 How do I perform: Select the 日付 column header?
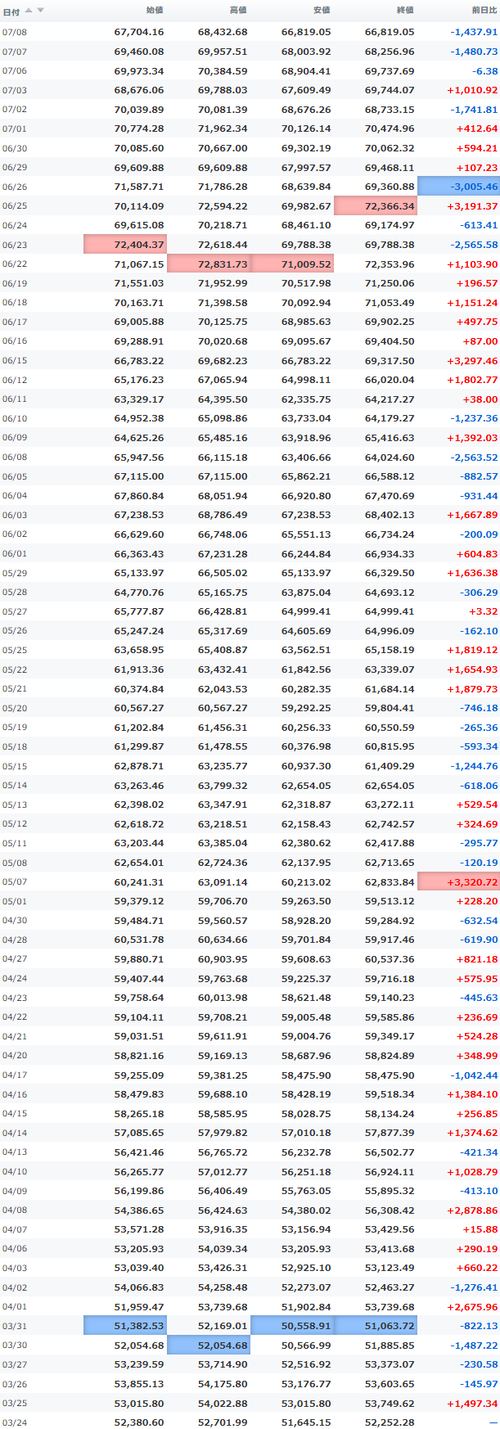(x=11, y=11)
